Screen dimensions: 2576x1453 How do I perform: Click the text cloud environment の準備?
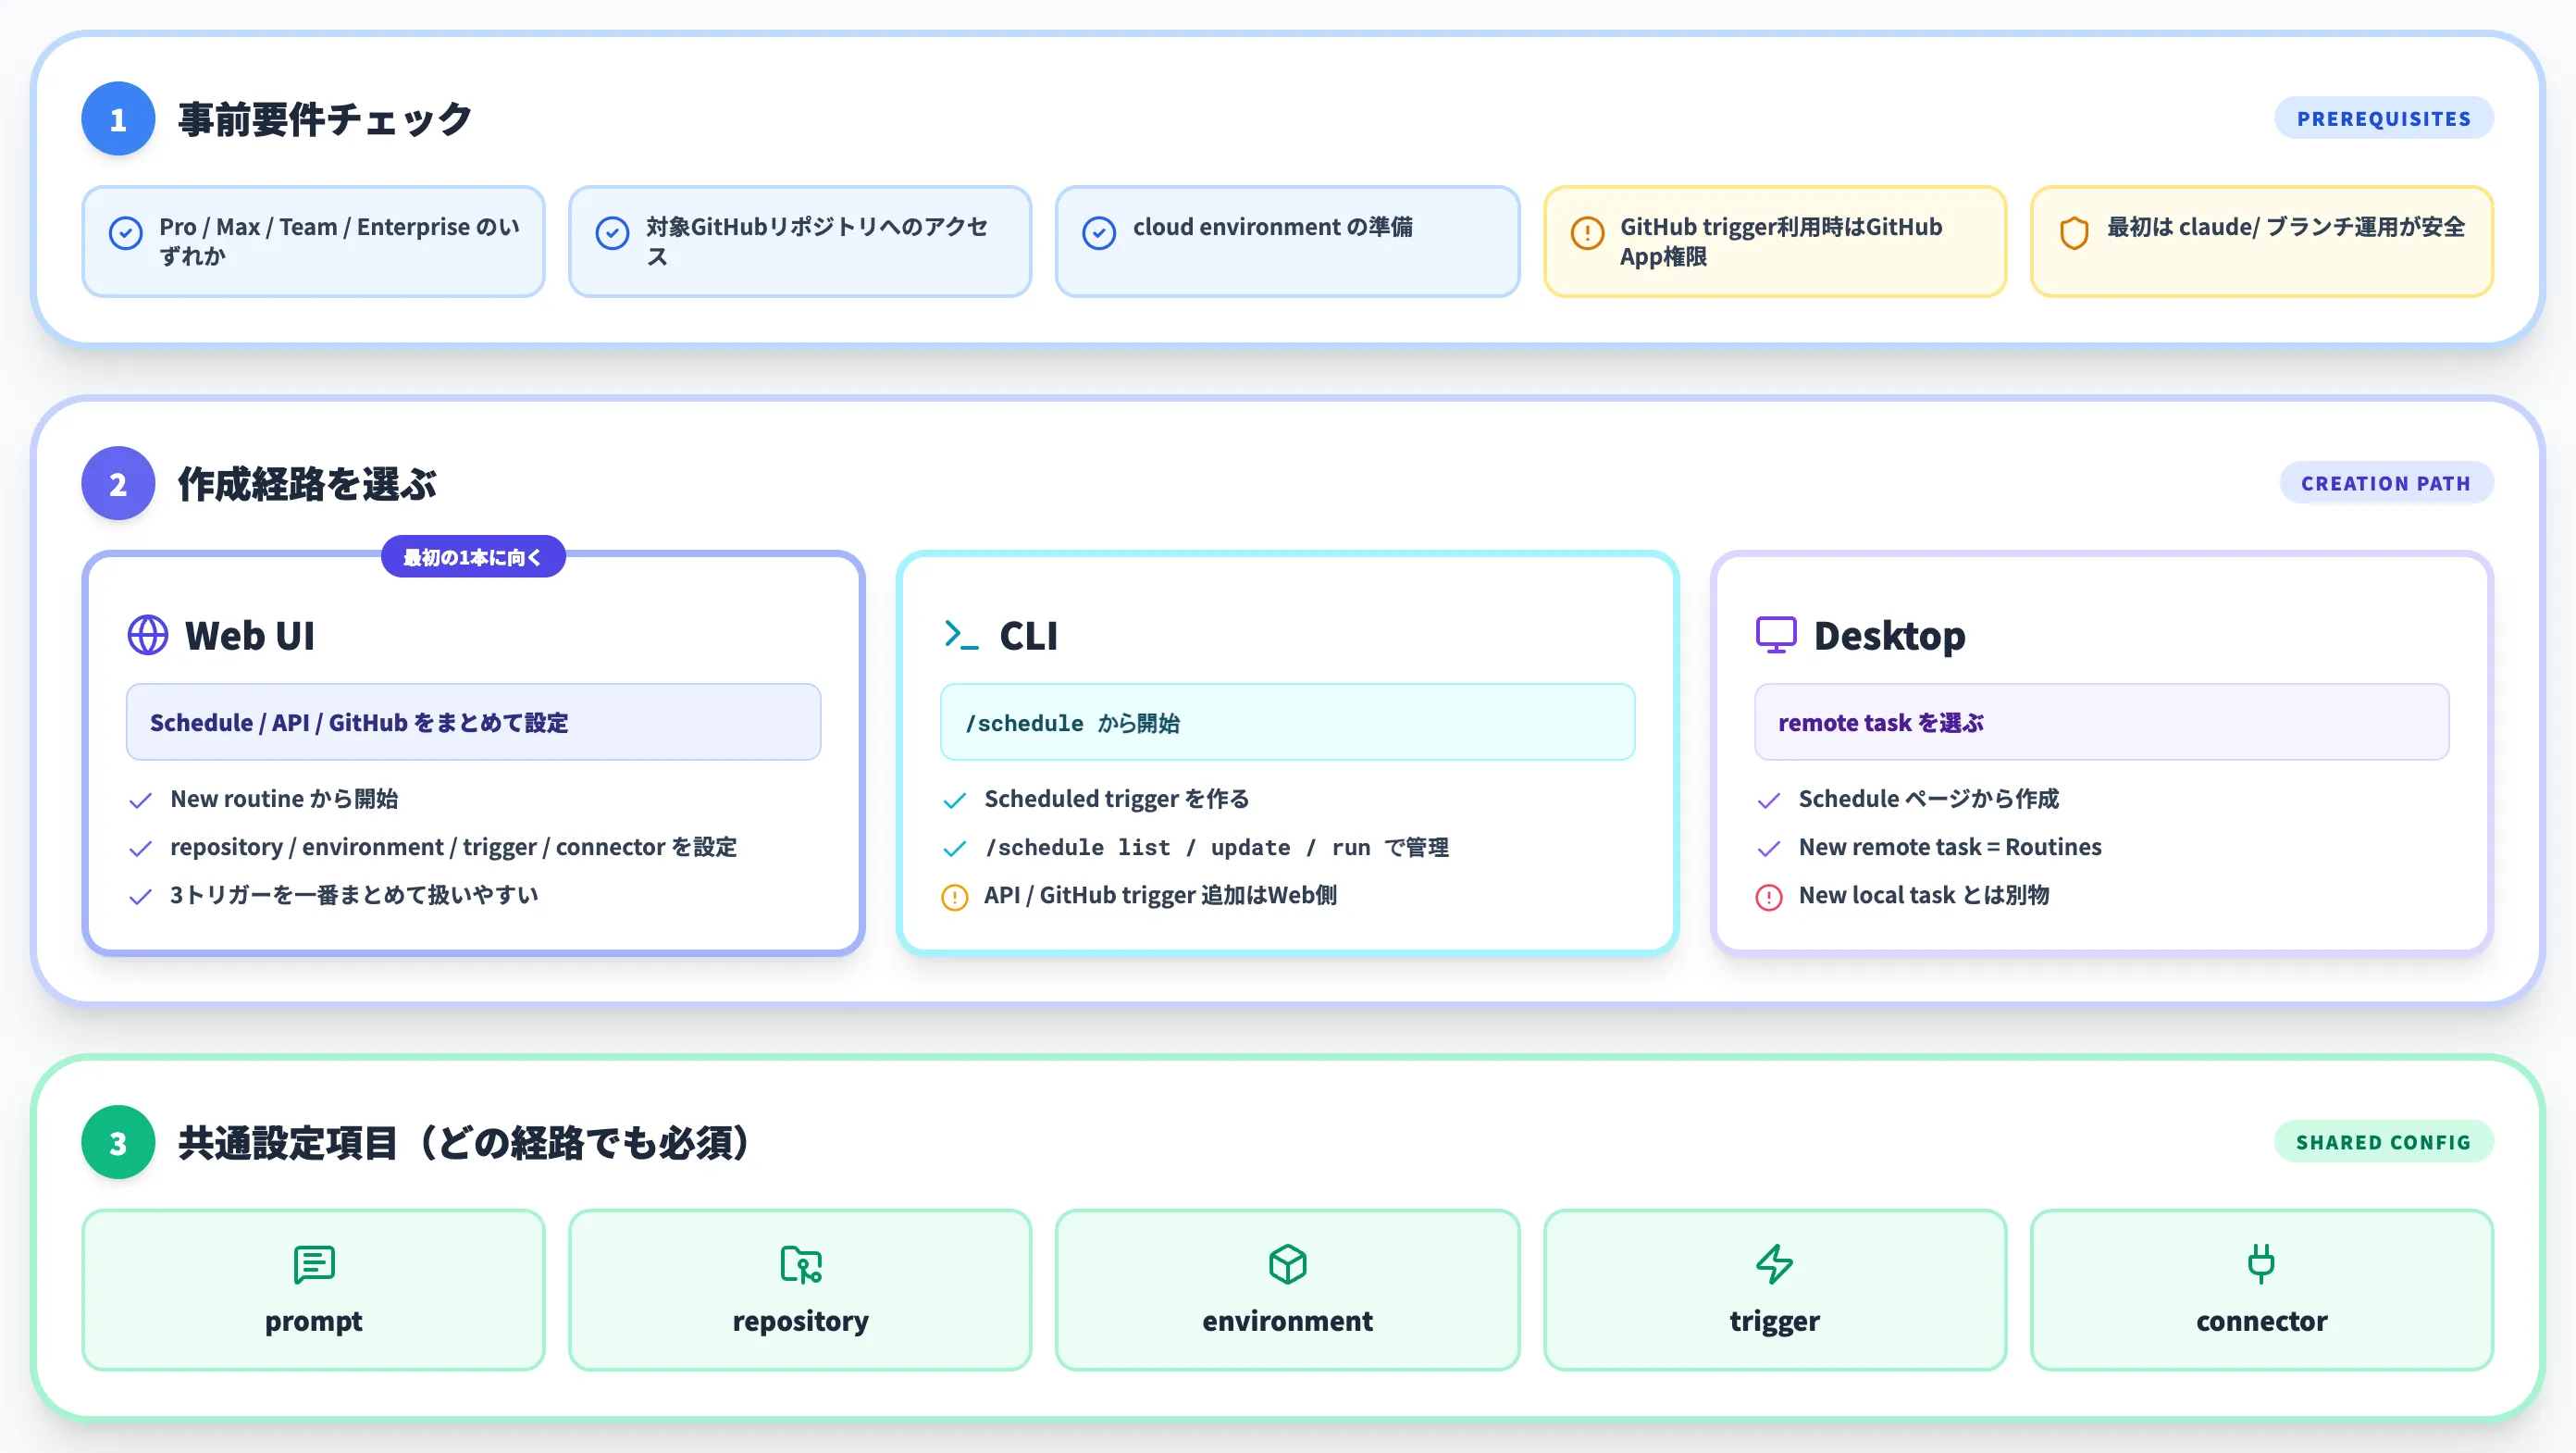coord(1273,227)
